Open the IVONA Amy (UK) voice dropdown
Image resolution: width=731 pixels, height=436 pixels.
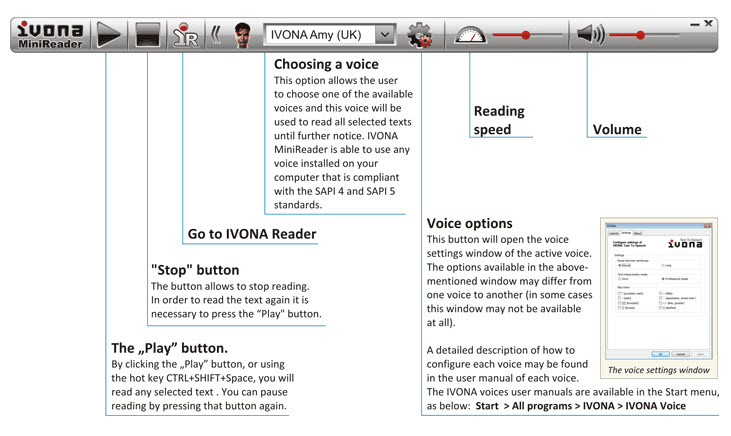click(320, 36)
